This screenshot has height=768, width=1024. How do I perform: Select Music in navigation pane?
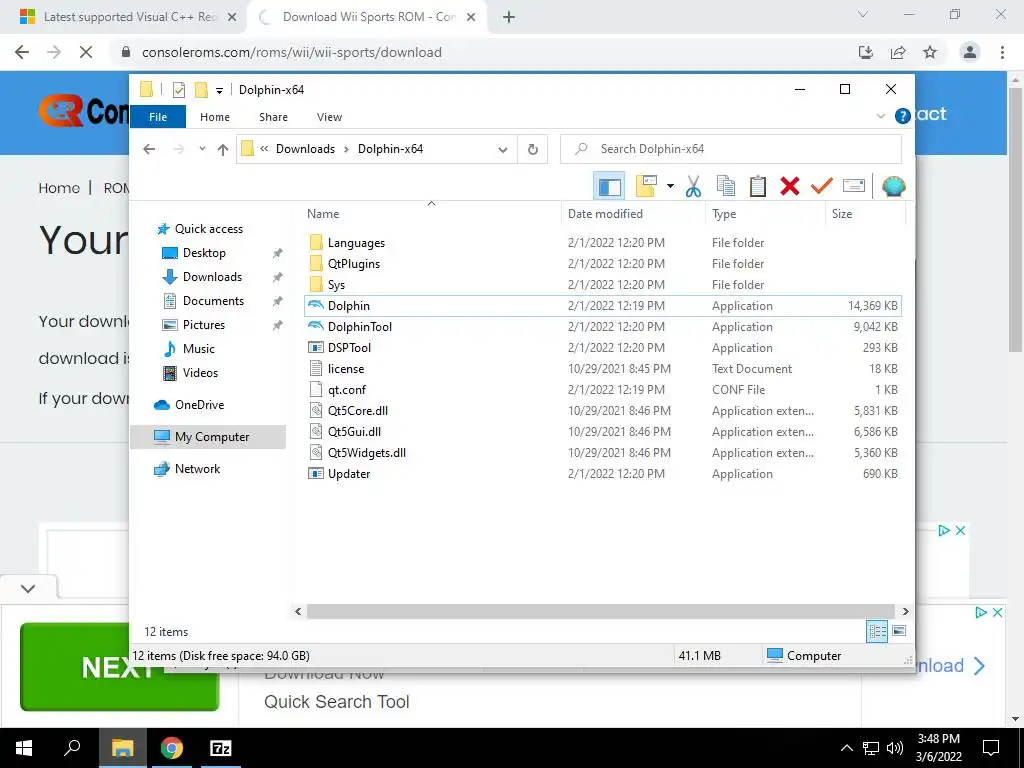coord(199,349)
